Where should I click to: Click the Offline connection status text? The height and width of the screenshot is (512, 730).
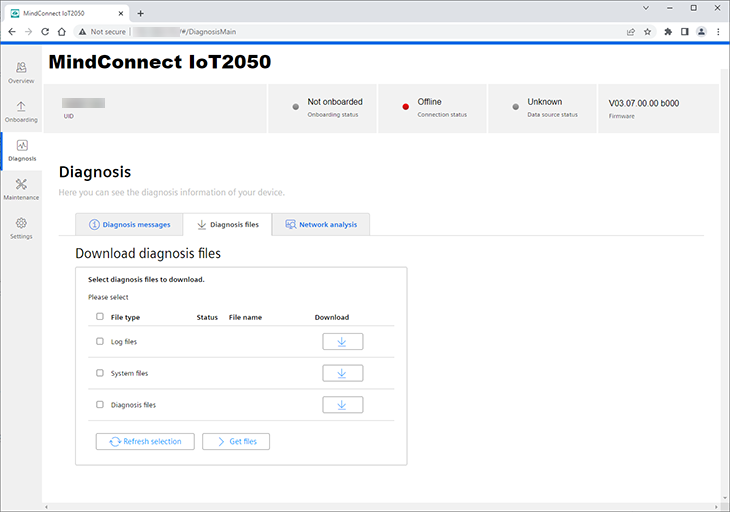point(429,101)
